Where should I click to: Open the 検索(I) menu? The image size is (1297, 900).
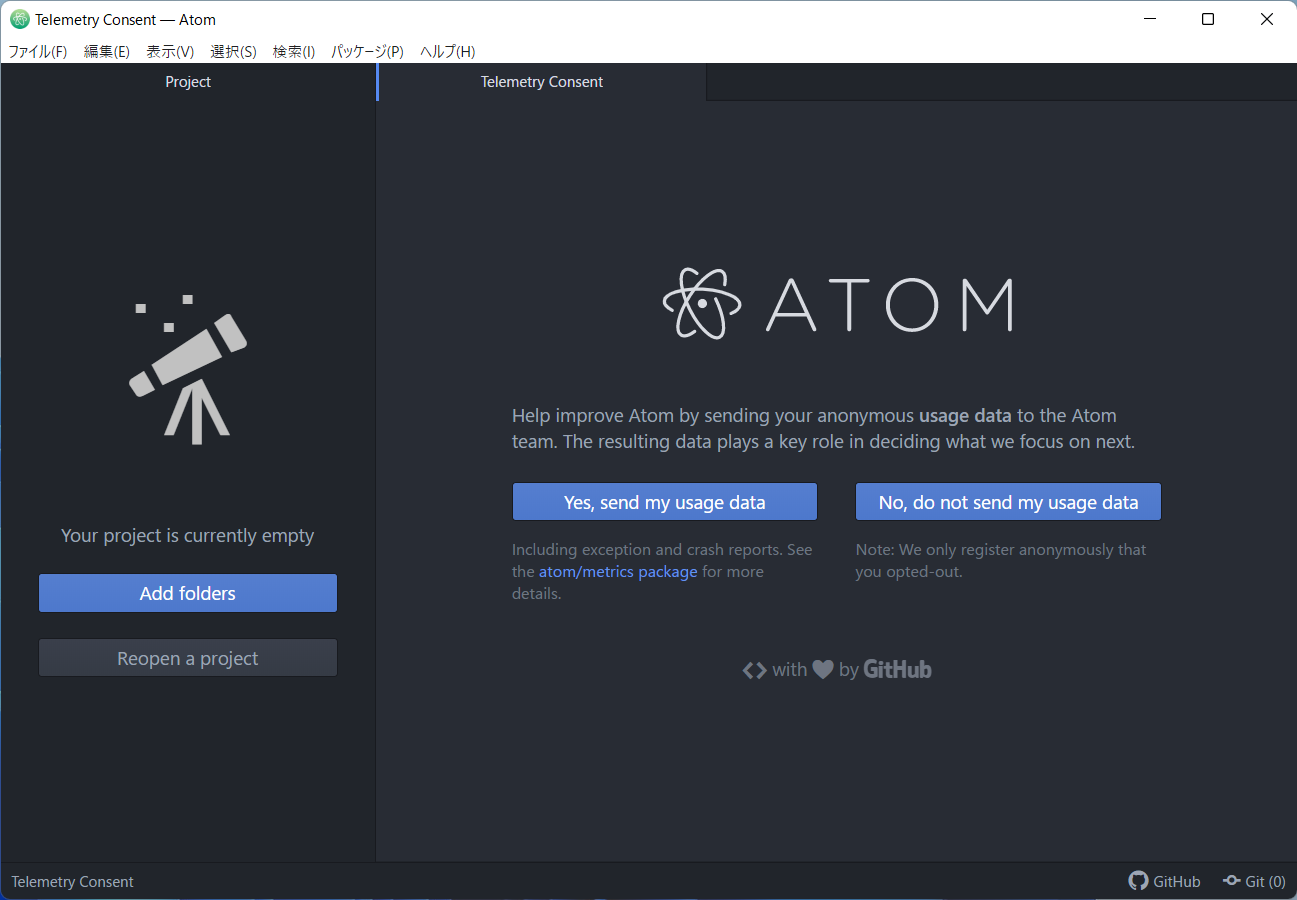click(294, 51)
